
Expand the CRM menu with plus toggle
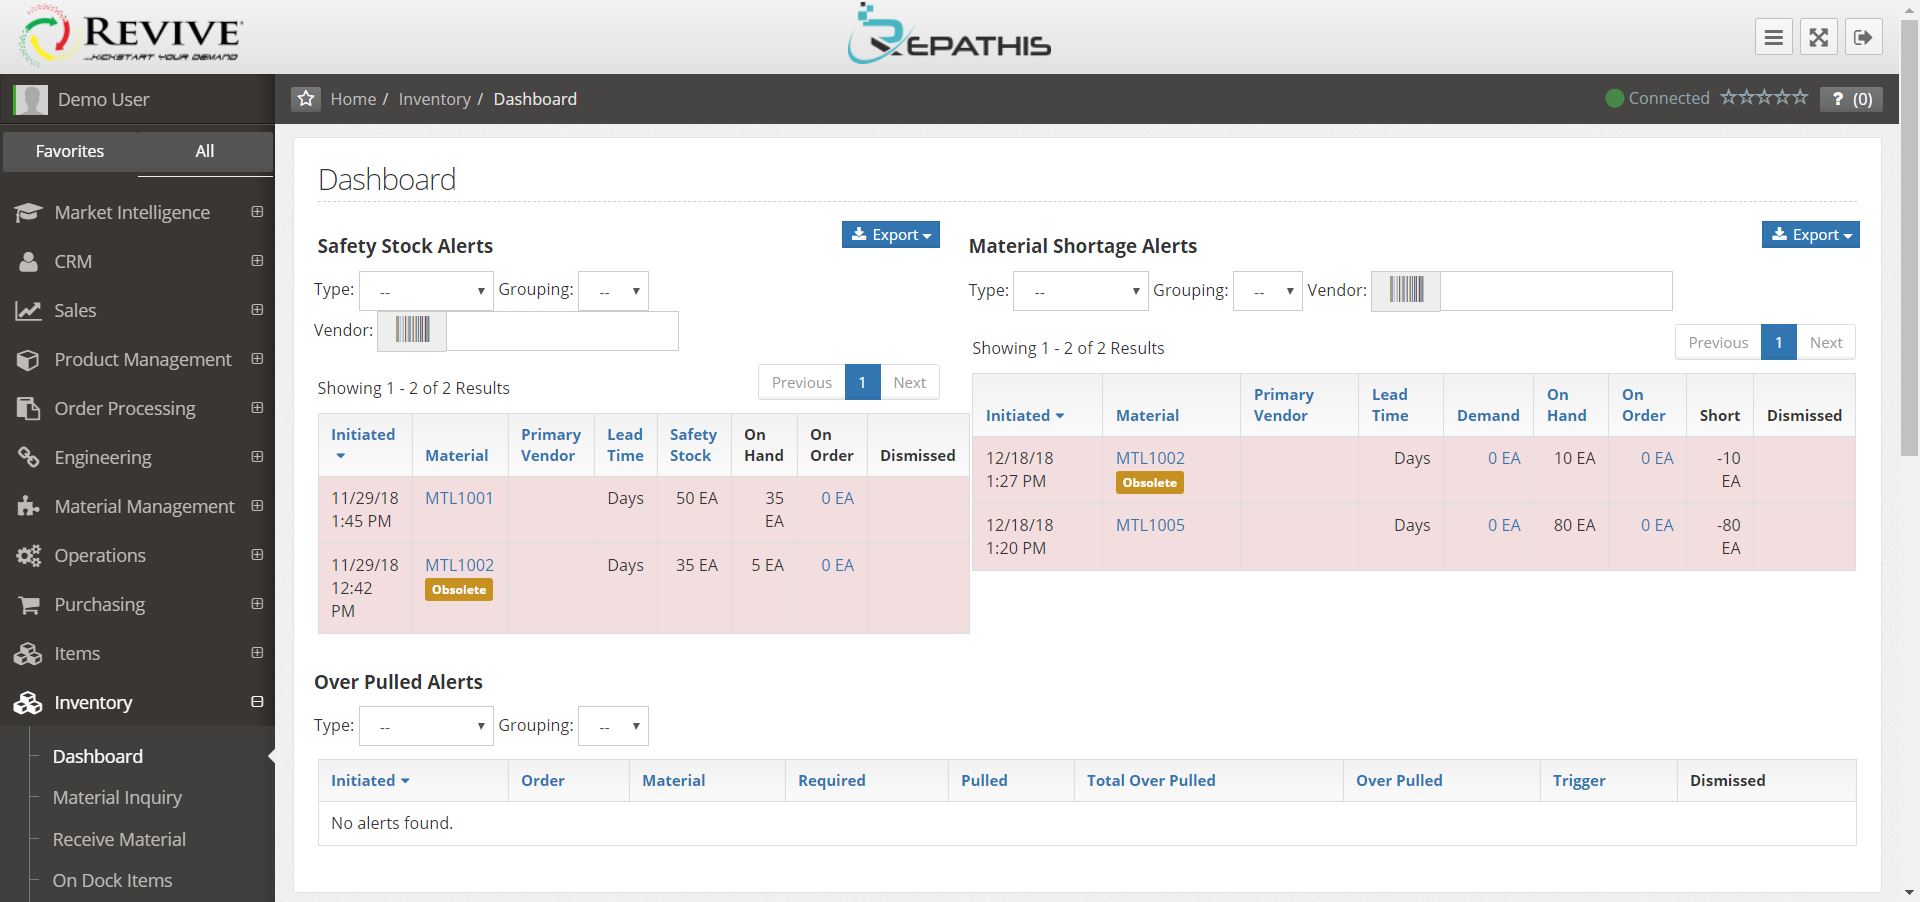pyautogui.click(x=257, y=261)
